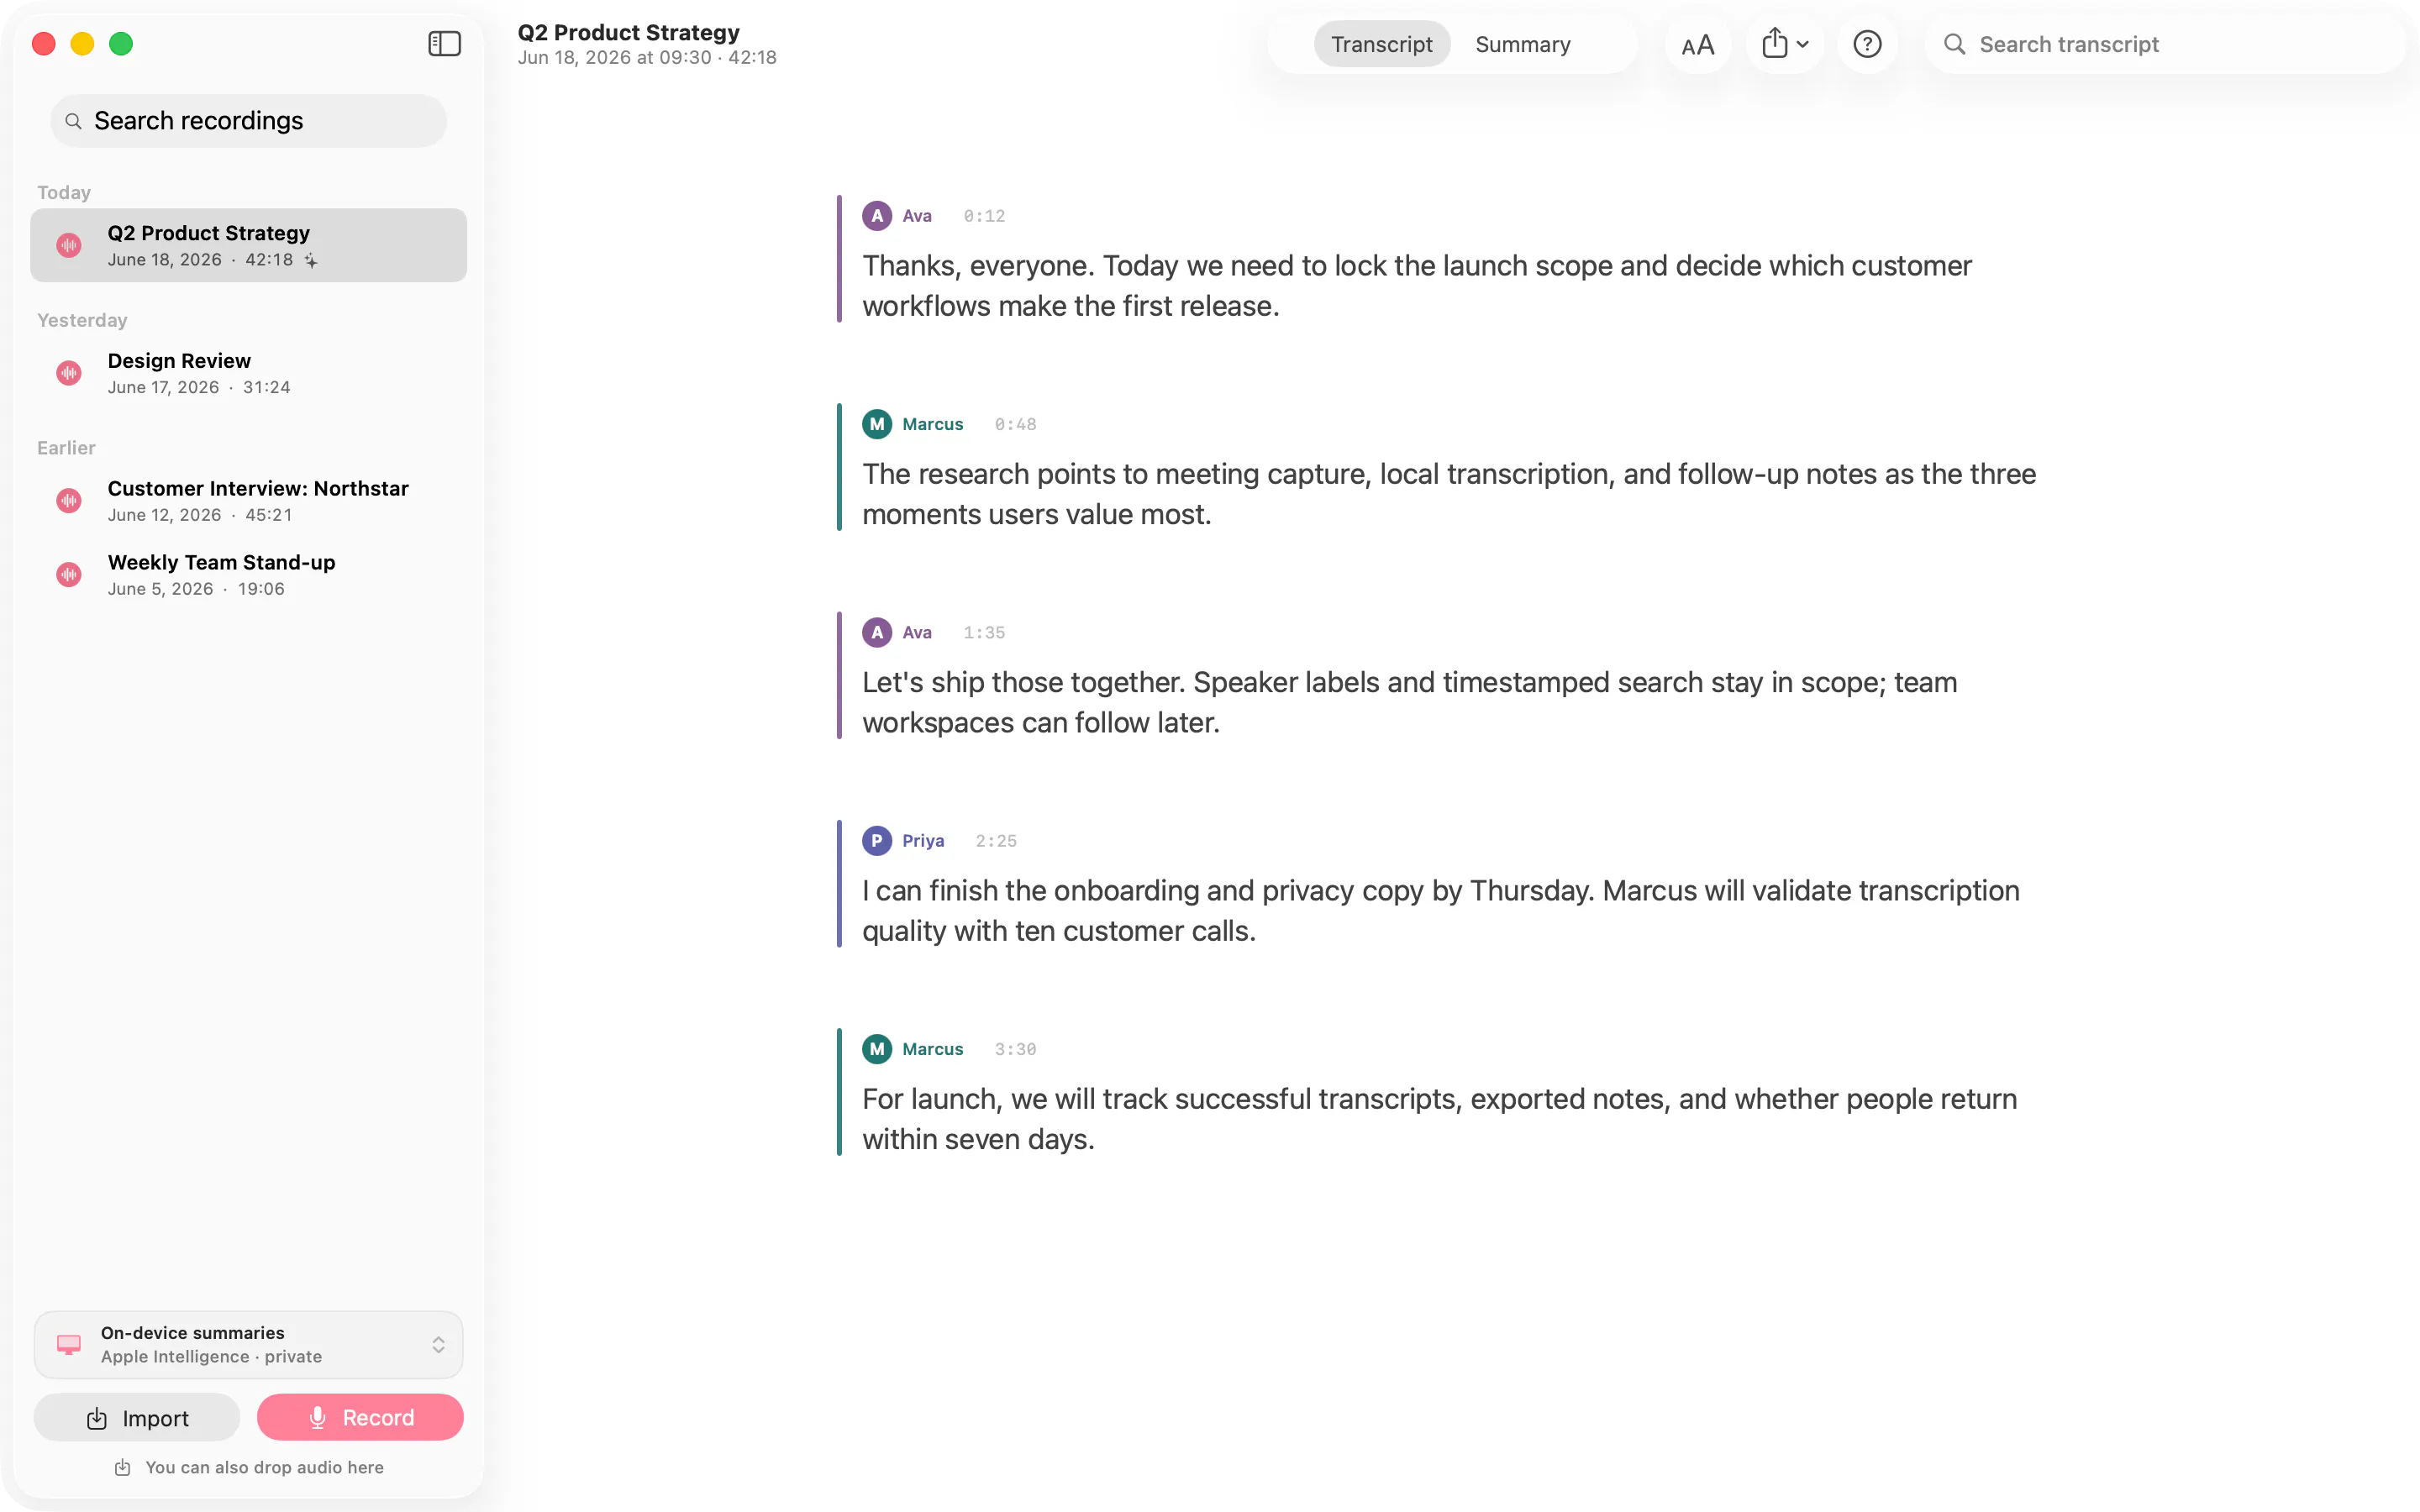Click the microphone icon on Record
This screenshot has width=2420, height=1512.
pos(318,1418)
